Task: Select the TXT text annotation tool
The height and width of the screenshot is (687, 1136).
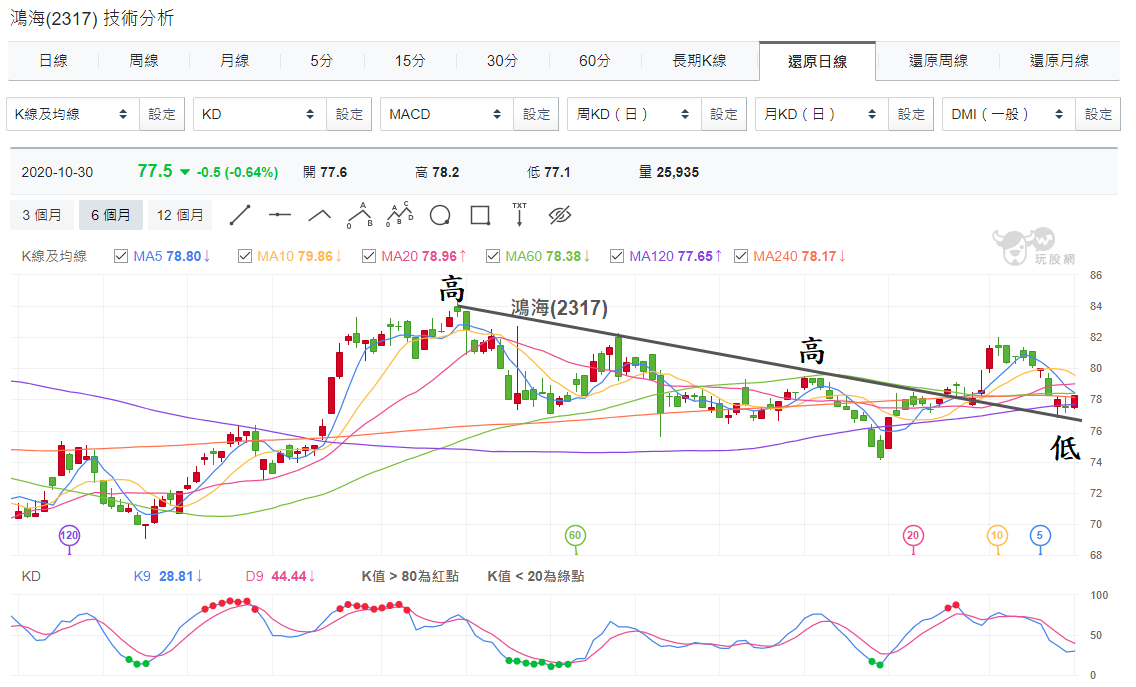Action: 519,215
